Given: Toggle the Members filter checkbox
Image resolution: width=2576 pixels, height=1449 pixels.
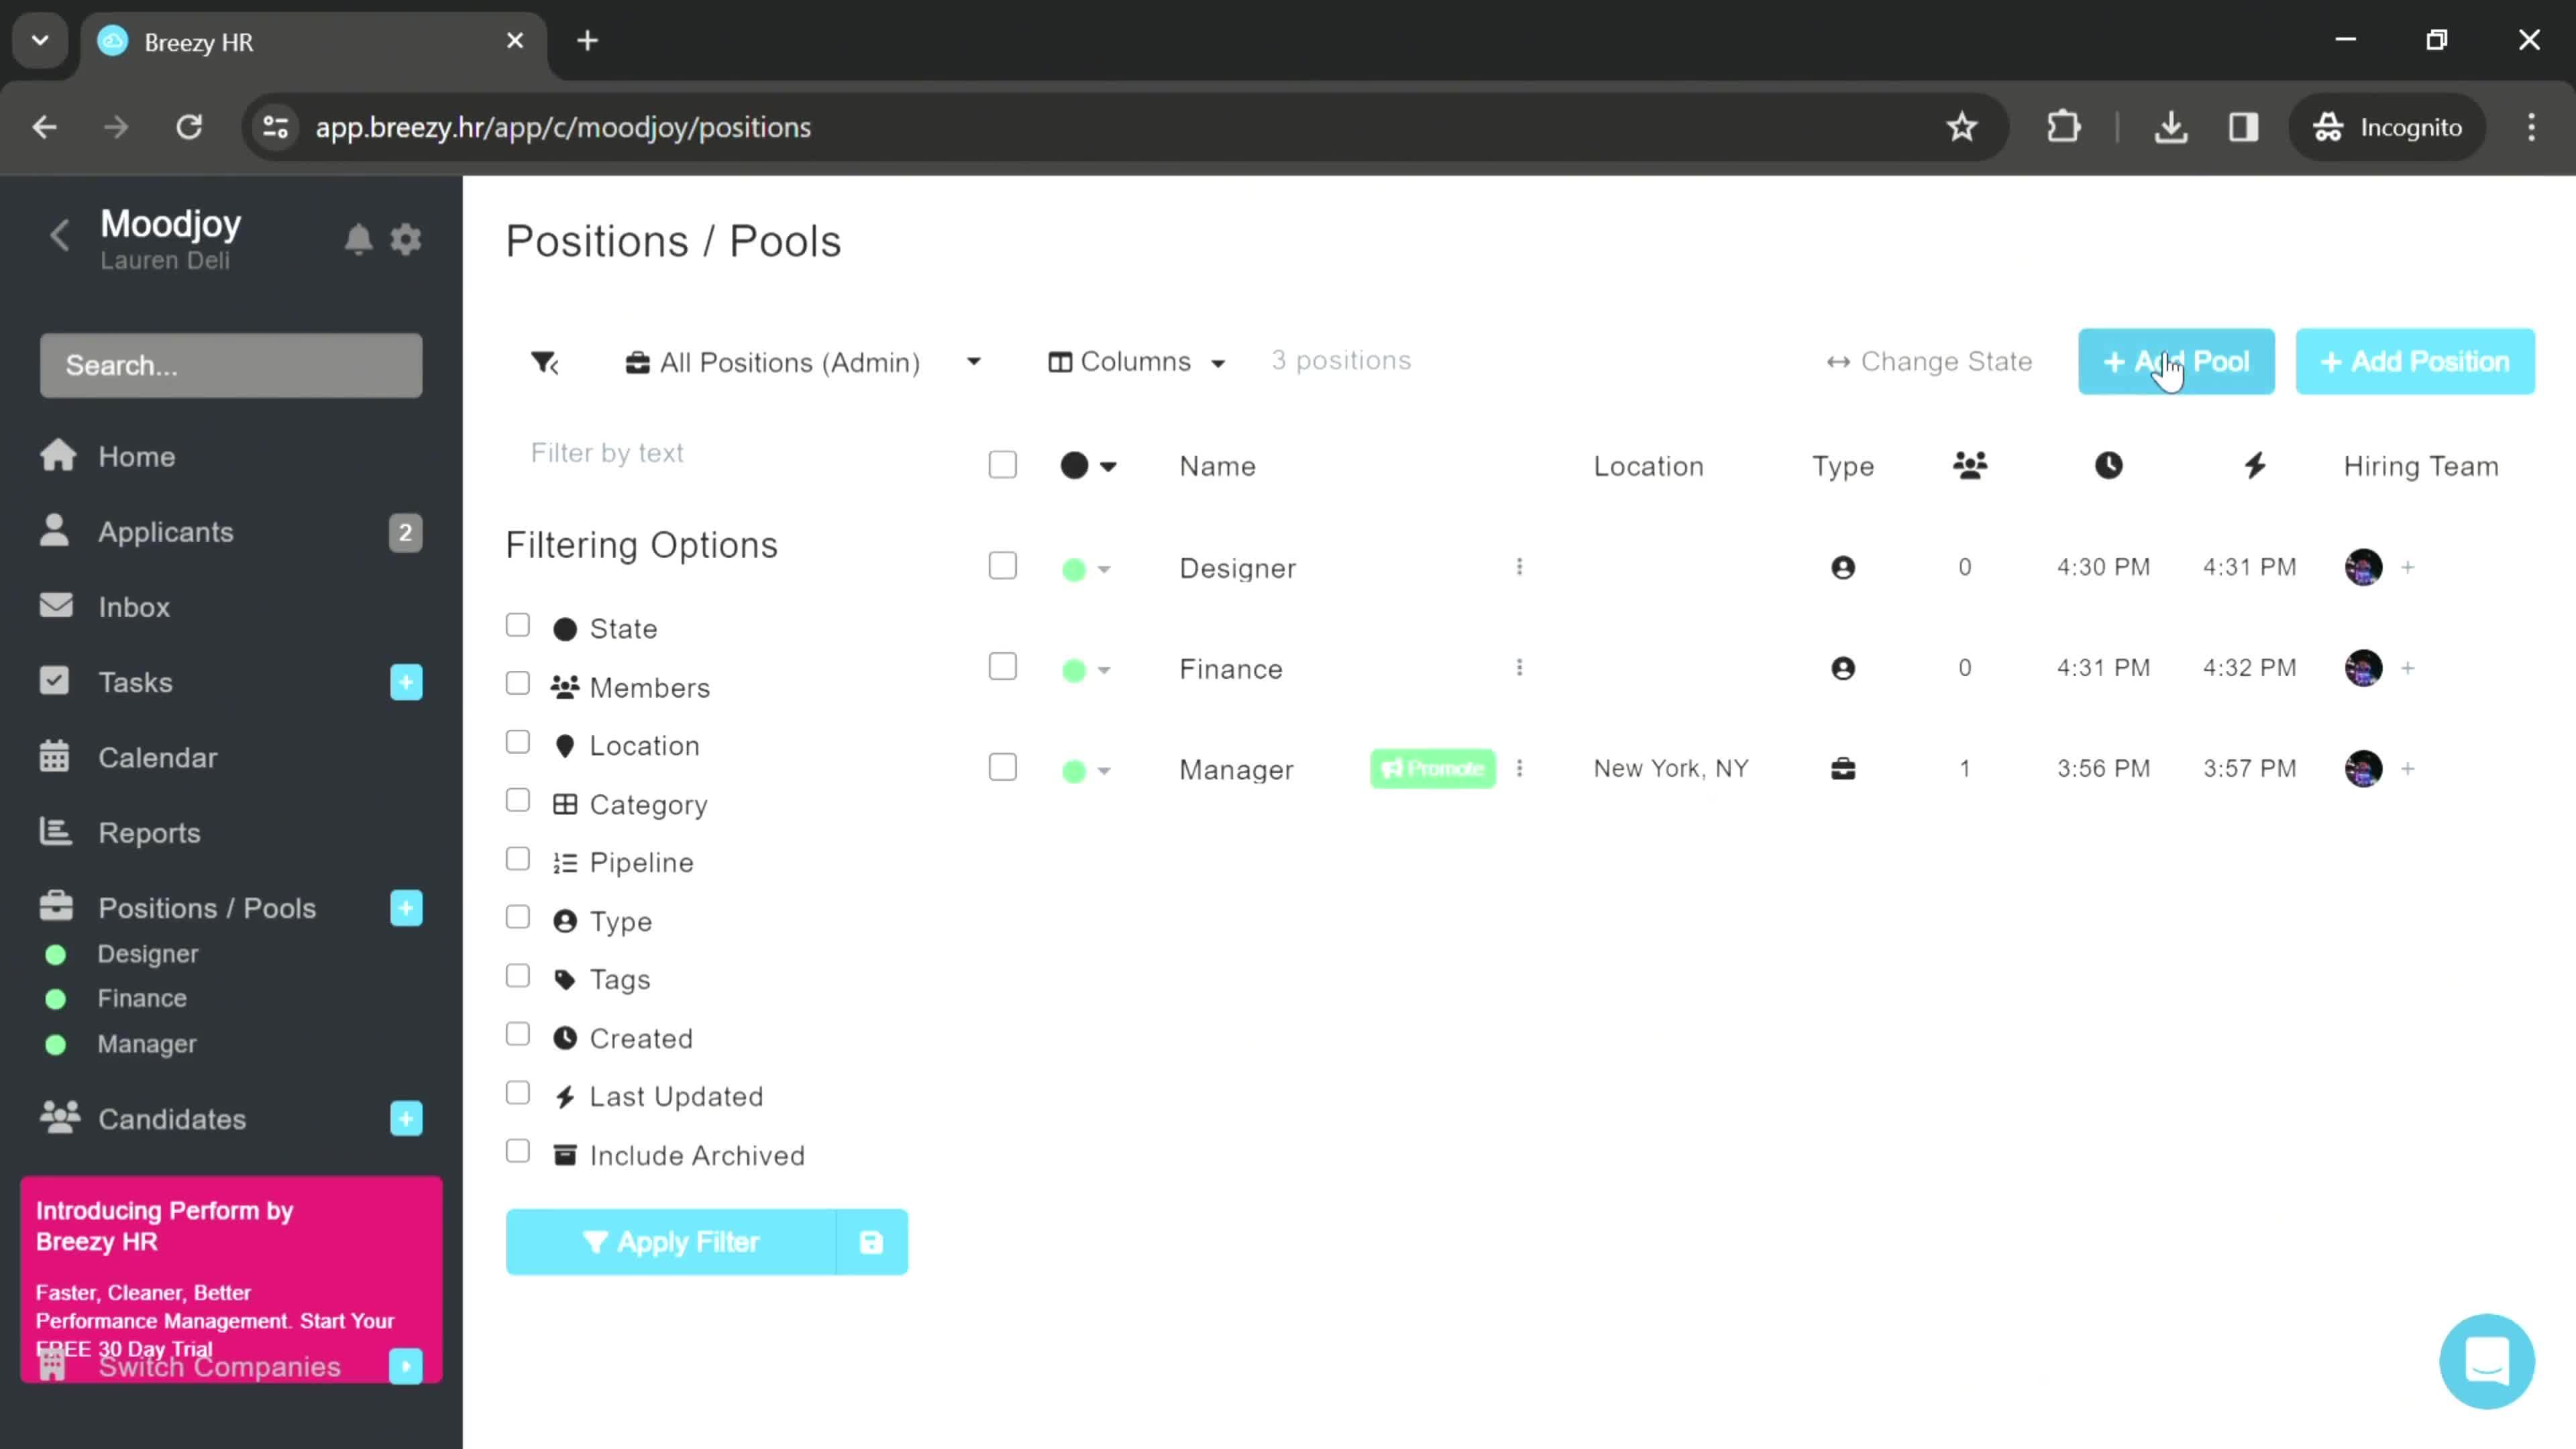Looking at the screenshot, I should [x=519, y=685].
